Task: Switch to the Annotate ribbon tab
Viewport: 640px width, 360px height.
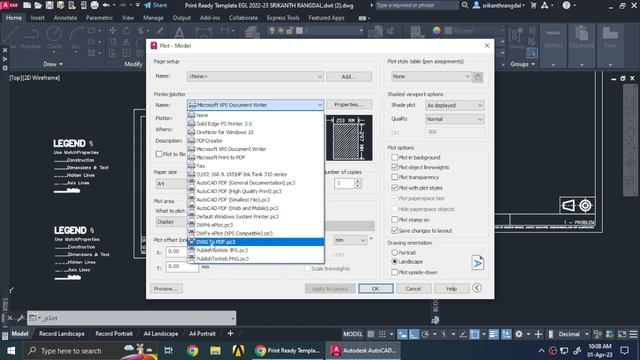Action: pos(65,18)
